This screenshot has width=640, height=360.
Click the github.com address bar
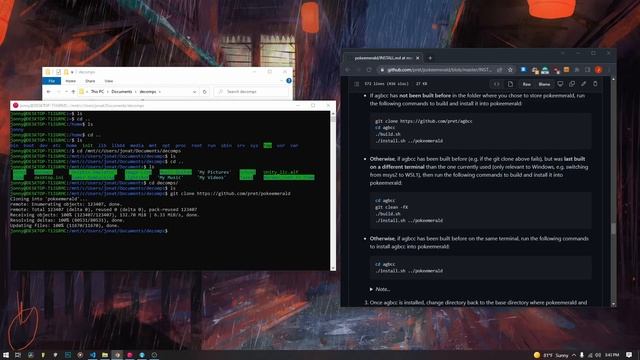pos(439,70)
